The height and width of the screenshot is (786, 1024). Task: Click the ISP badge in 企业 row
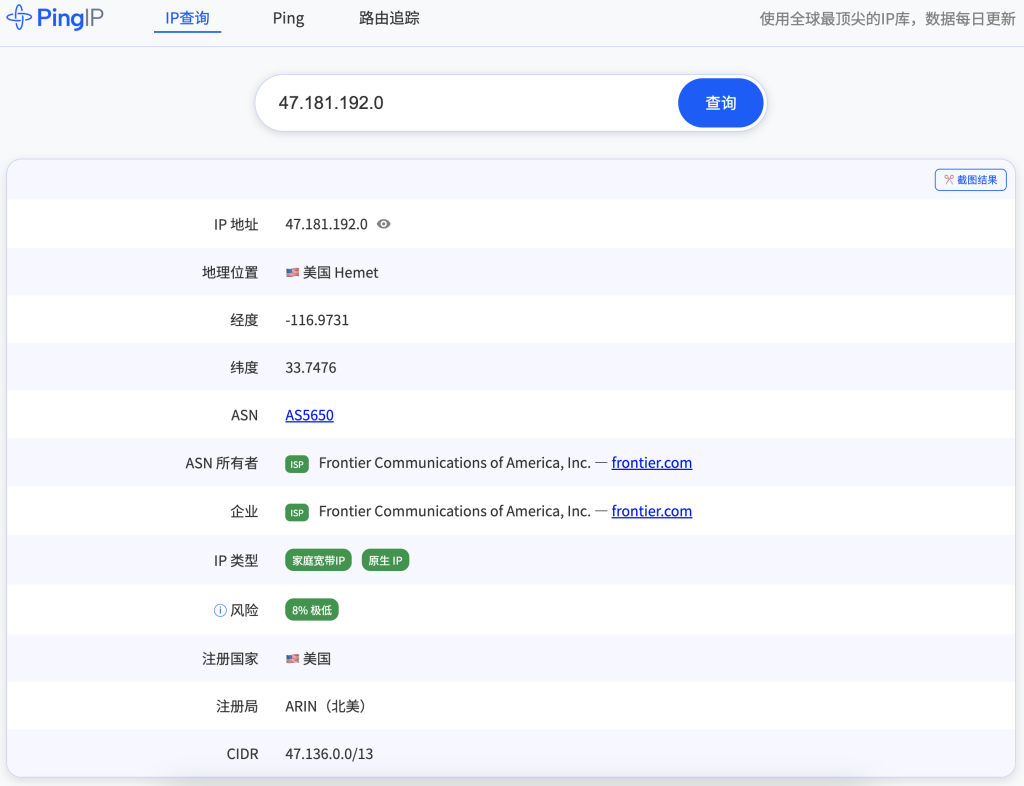click(x=297, y=512)
